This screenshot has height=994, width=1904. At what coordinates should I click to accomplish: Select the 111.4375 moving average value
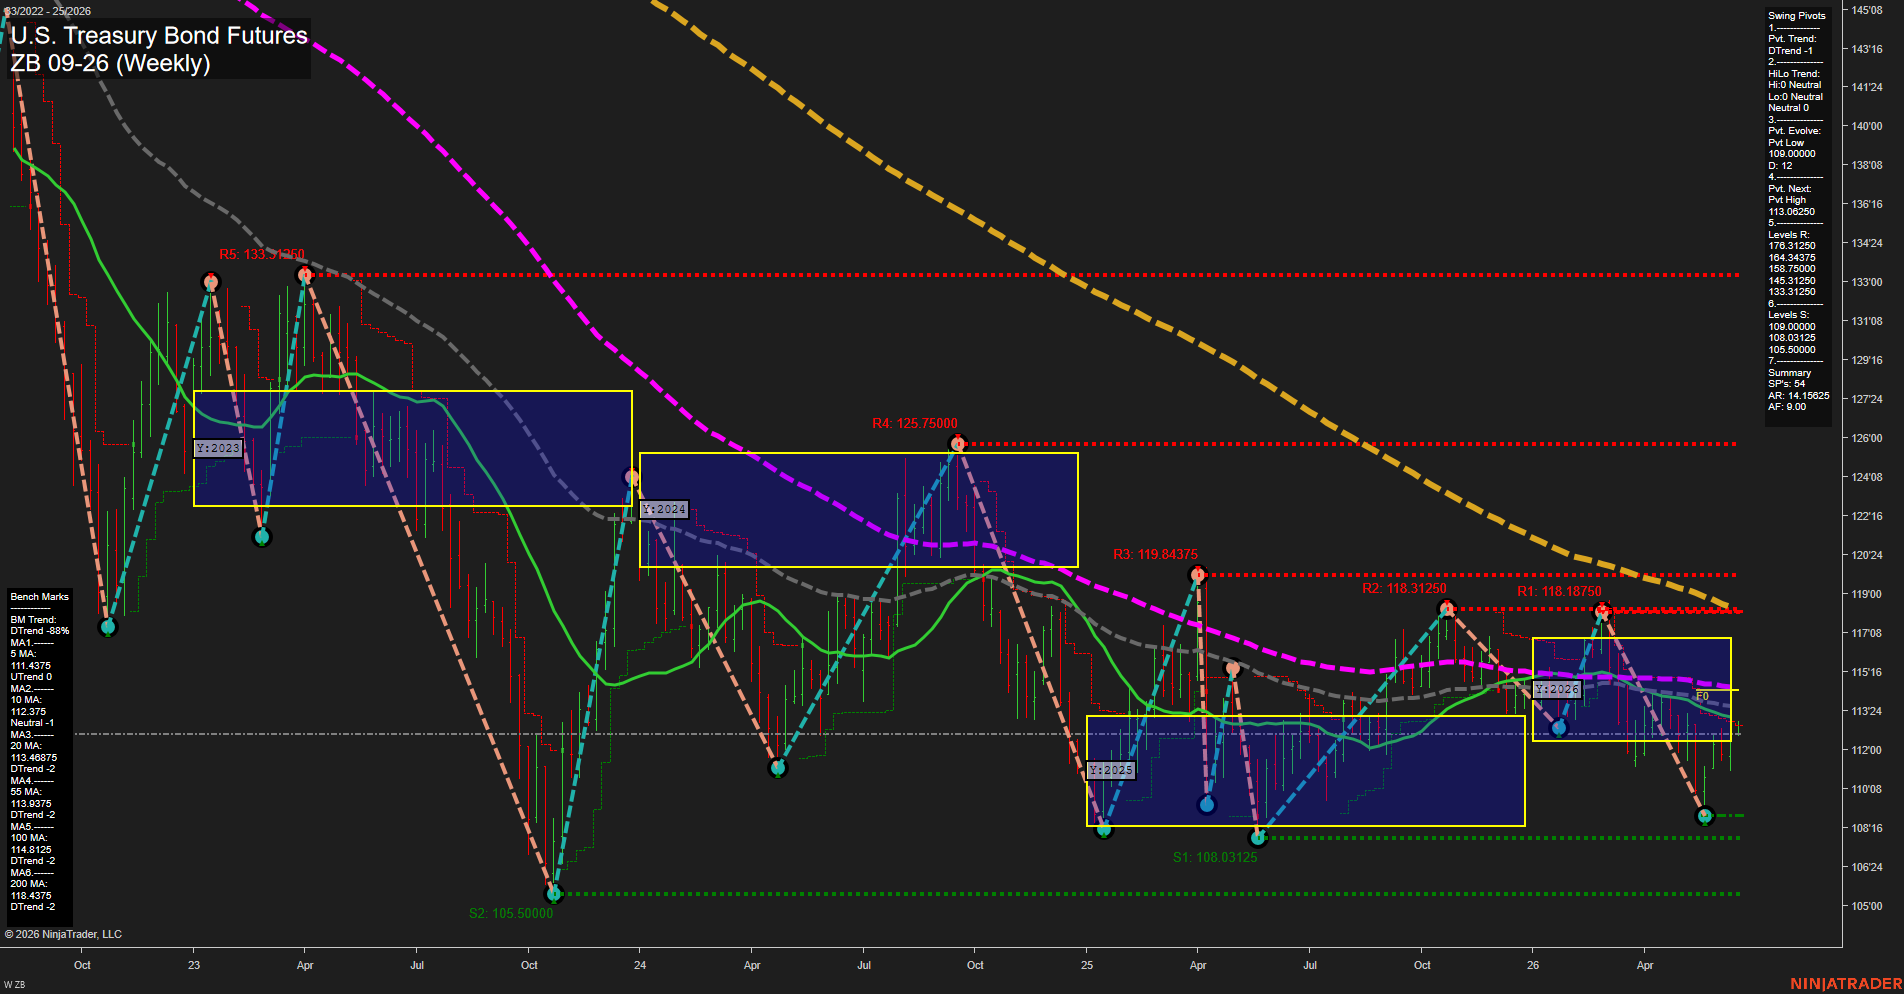coord(31,666)
